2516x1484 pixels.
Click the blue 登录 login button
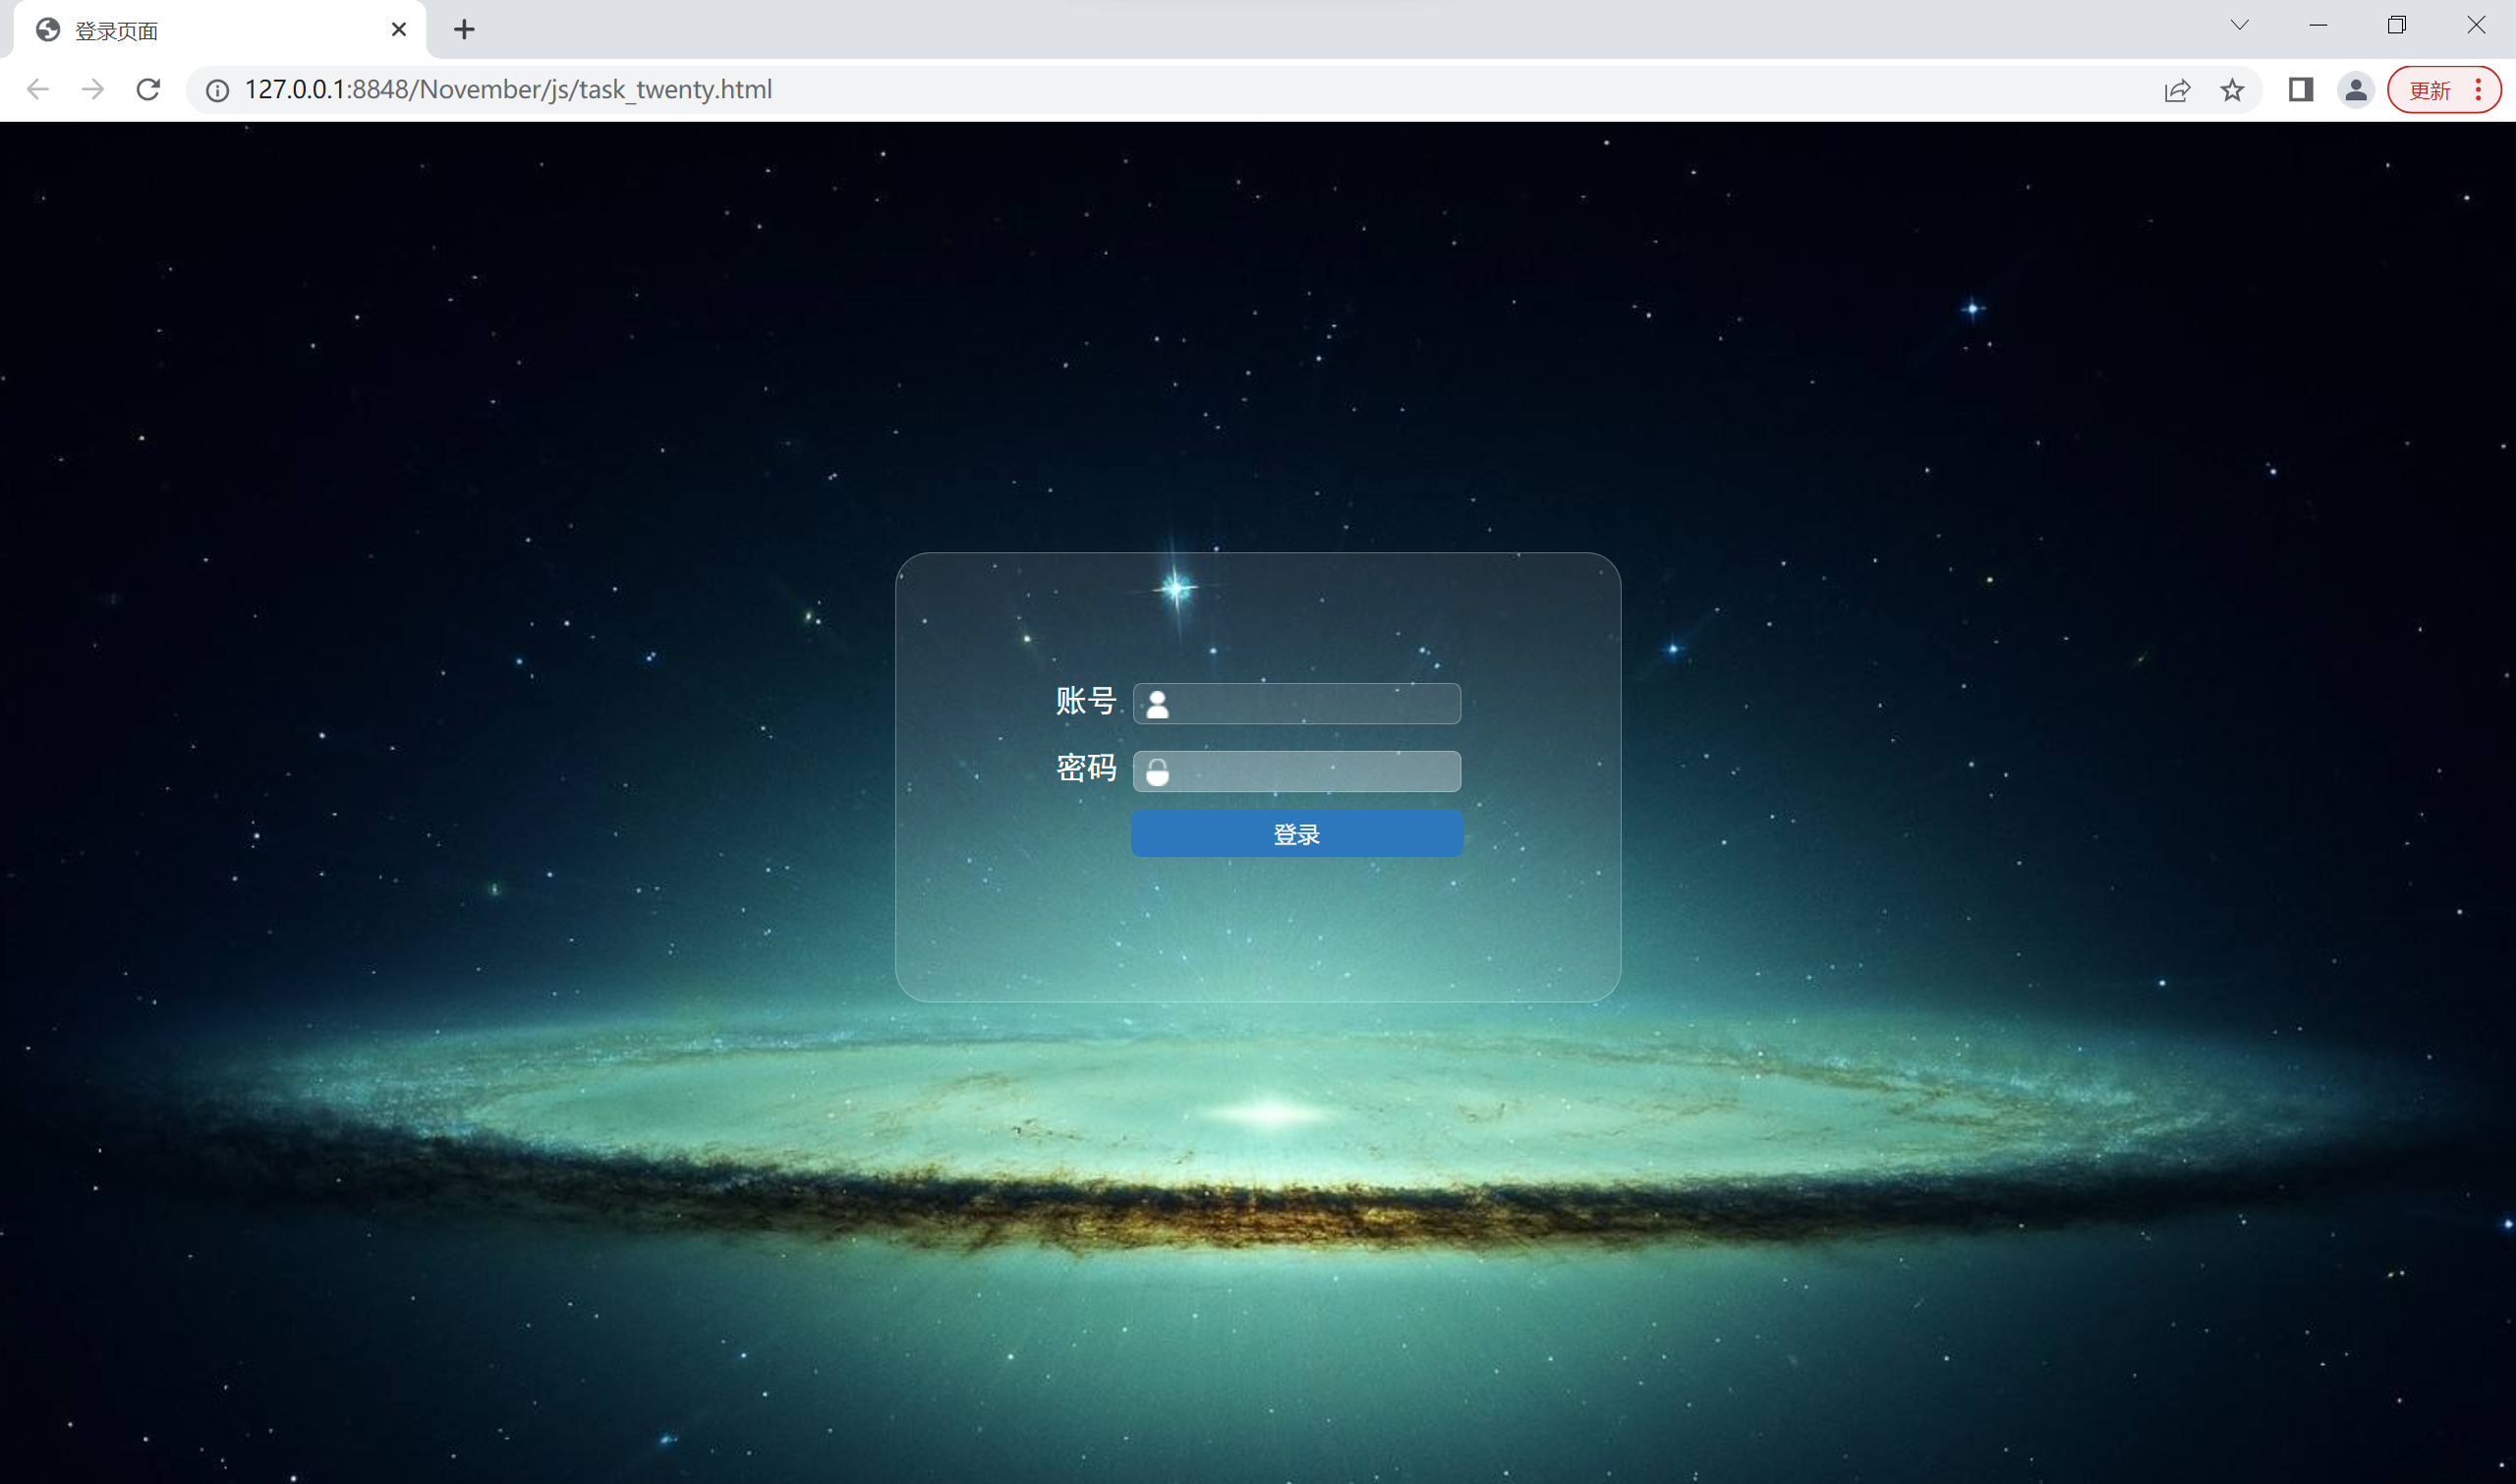coord(1297,833)
